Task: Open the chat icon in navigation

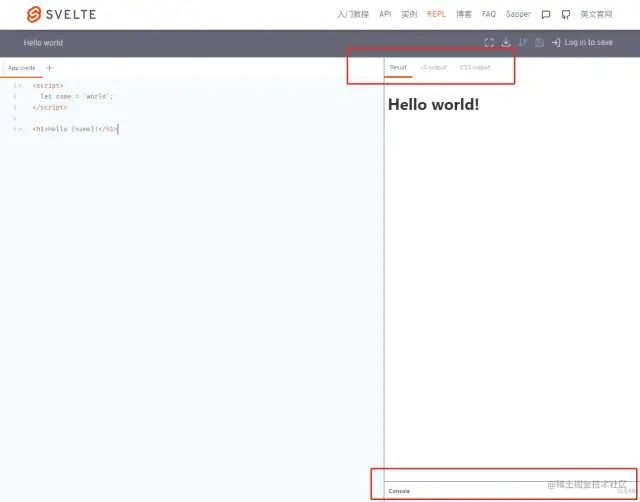Action: (546, 15)
